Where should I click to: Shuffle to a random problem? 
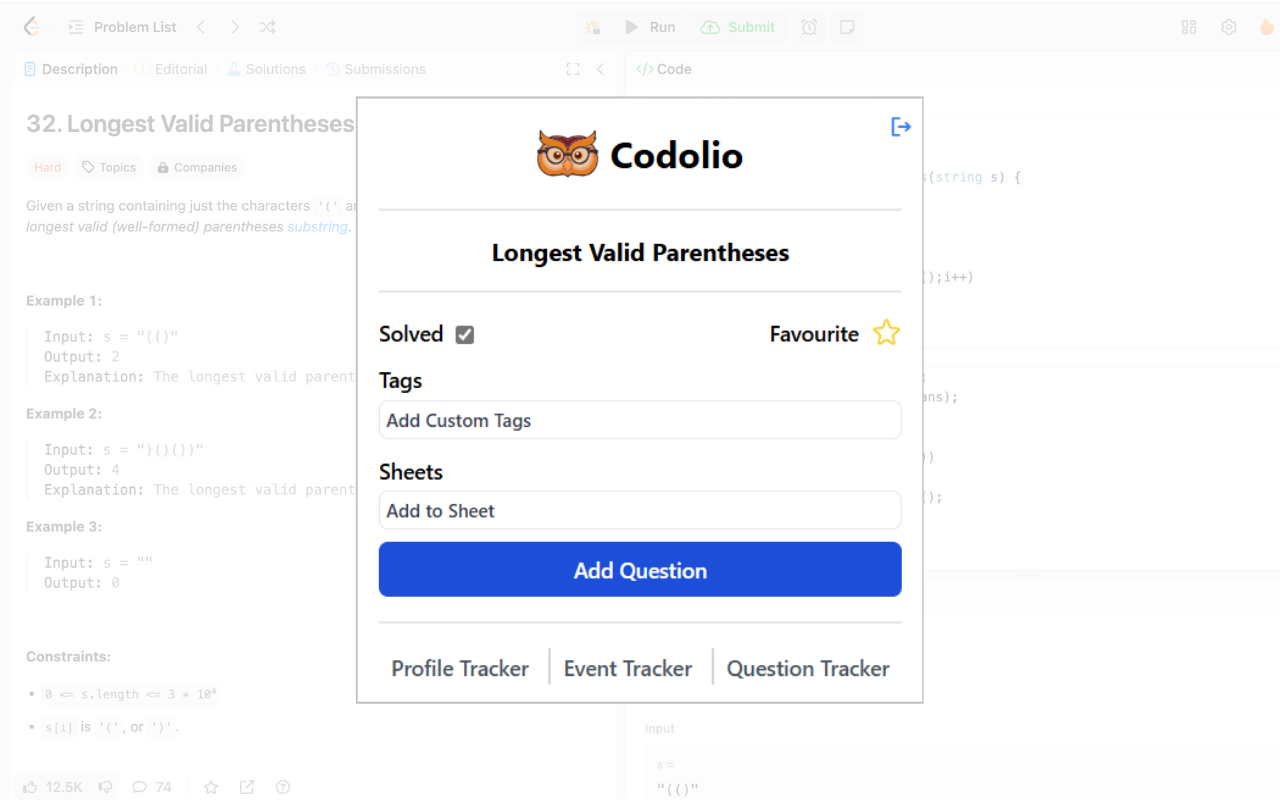click(268, 27)
